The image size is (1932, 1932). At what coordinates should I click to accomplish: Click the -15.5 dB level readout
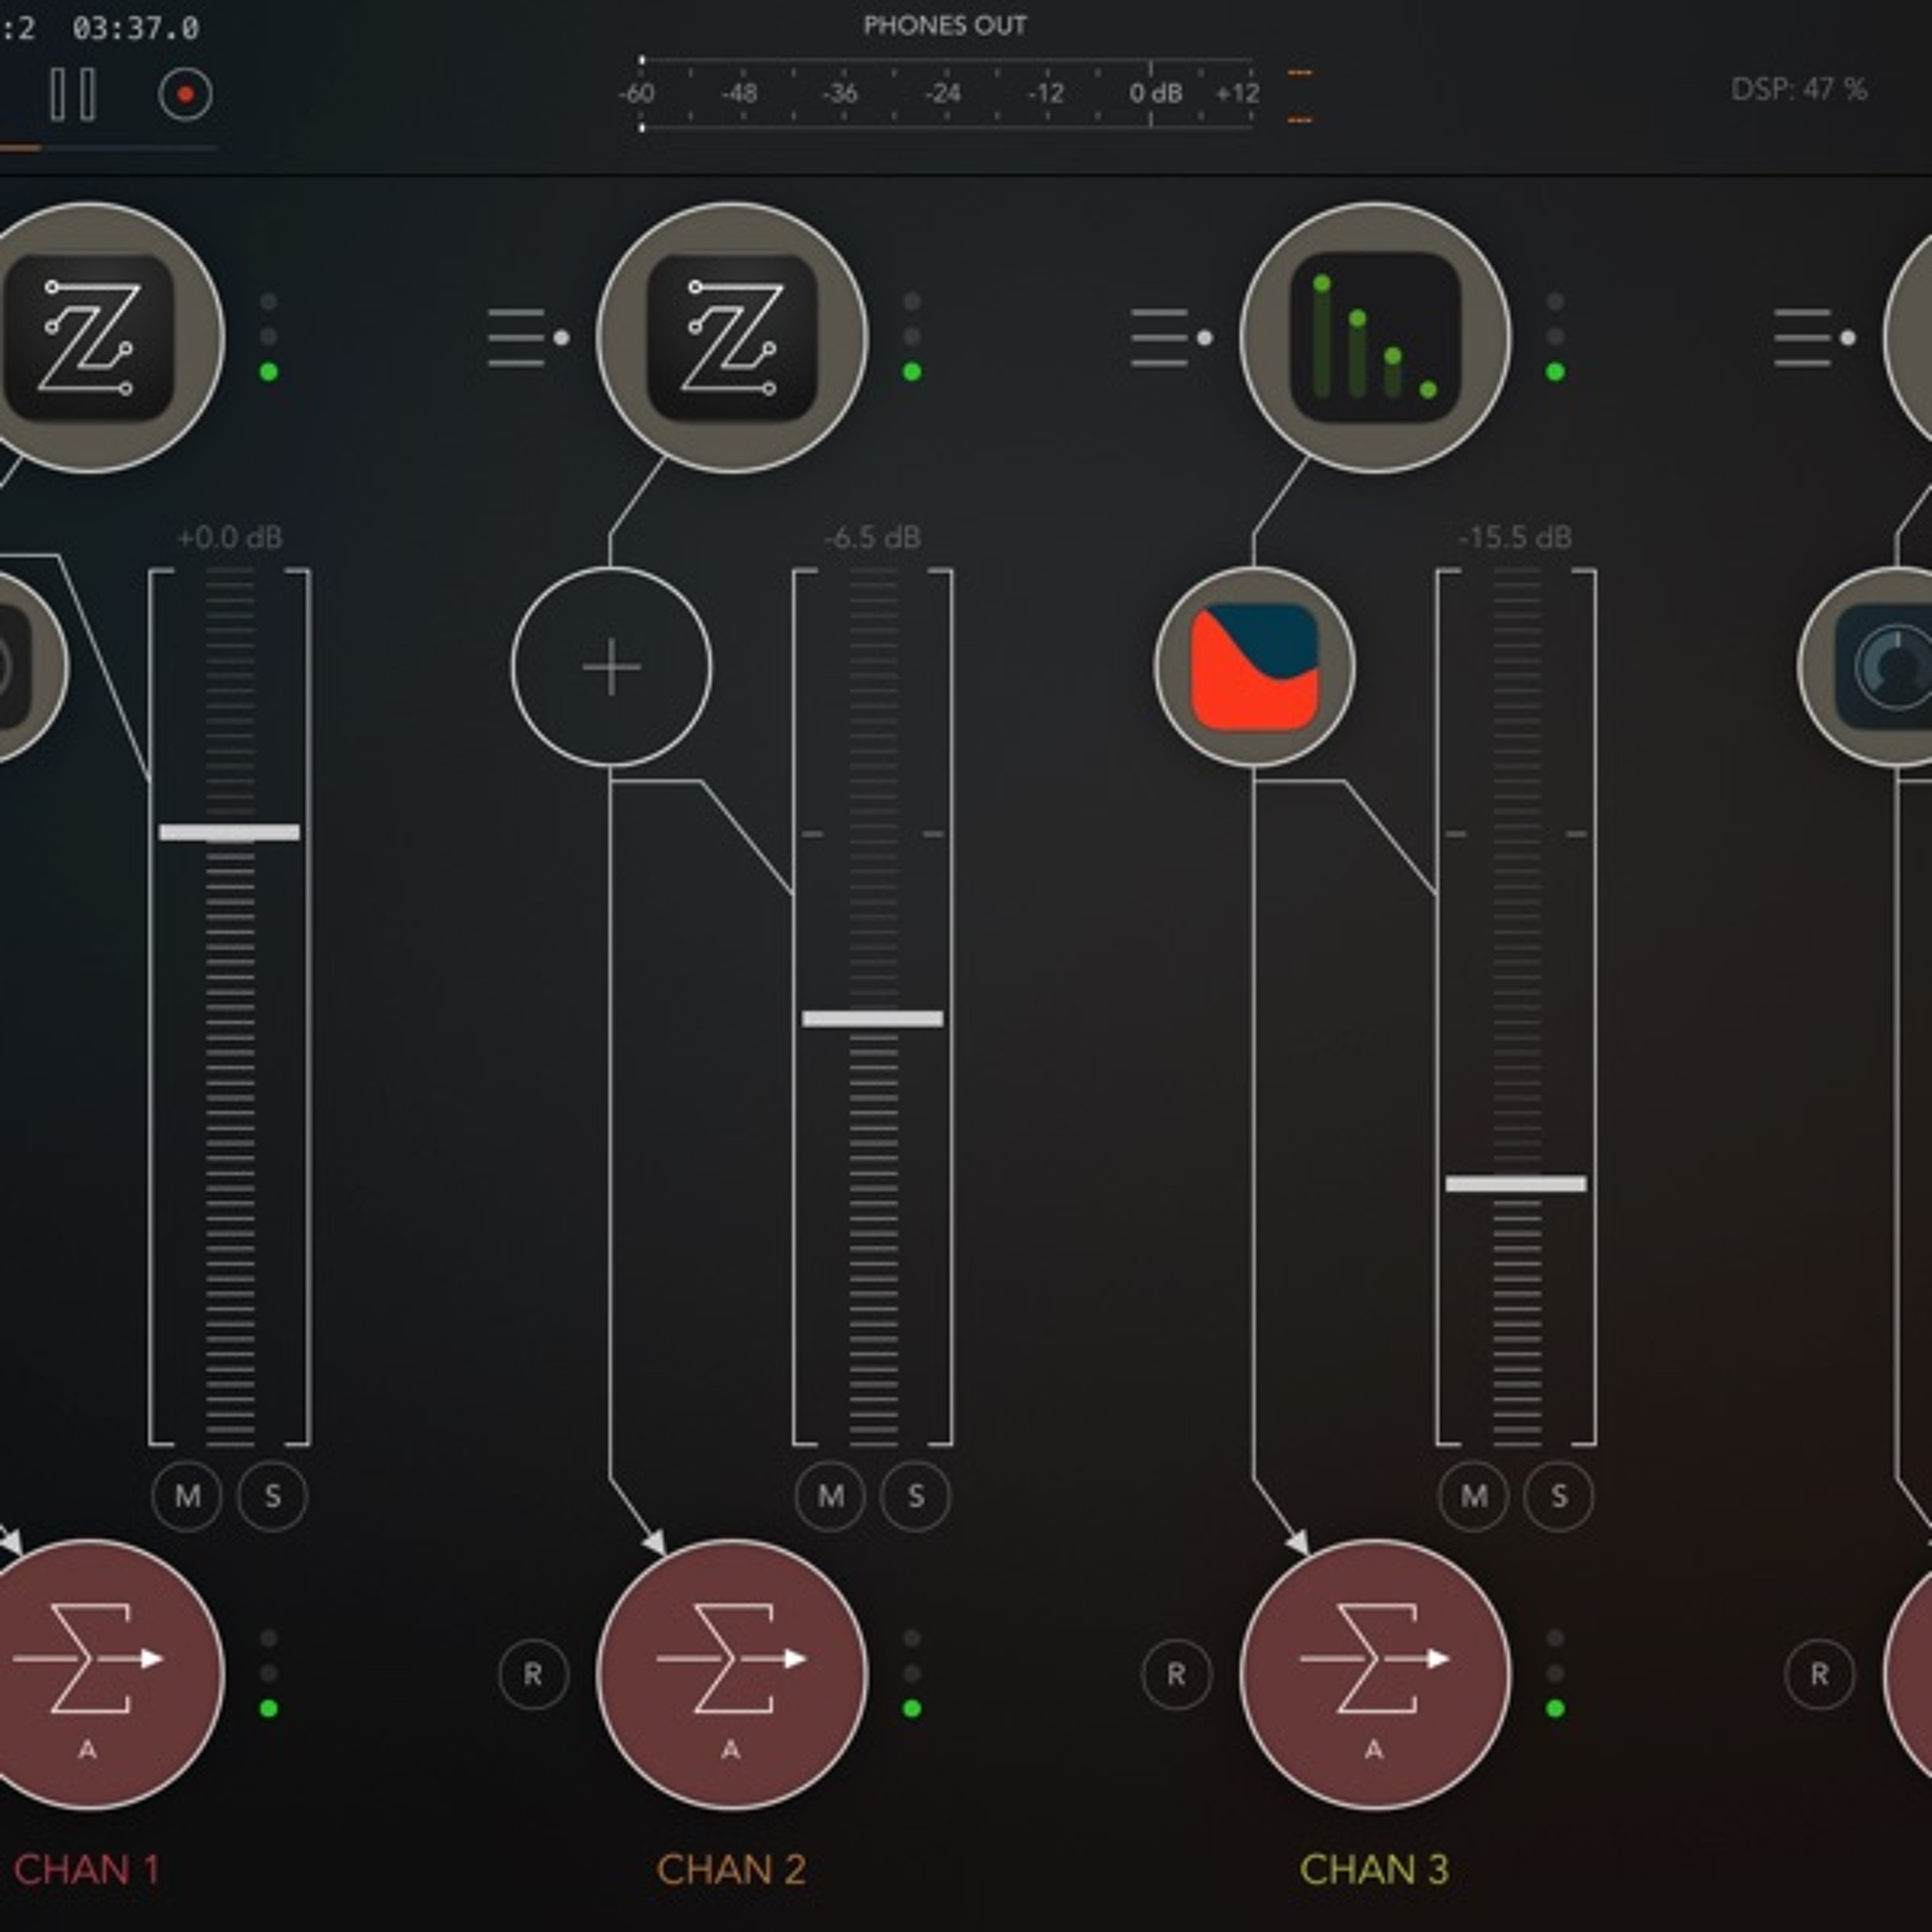coord(1515,538)
